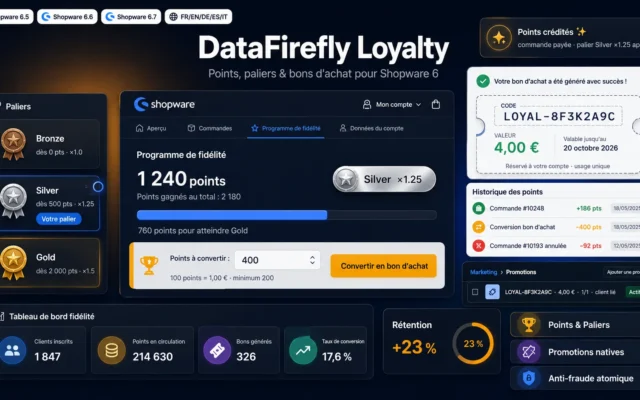Click the Anti-fraude atomique shield icon
Screen dimensions: 640x400
click(x=529, y=378)
